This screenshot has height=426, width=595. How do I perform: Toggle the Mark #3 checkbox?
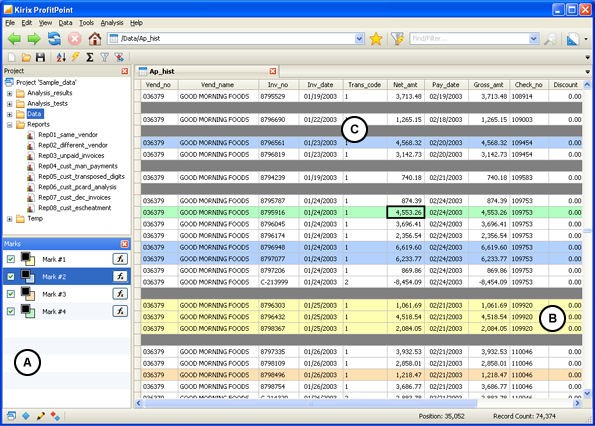[x=11, y=294]
